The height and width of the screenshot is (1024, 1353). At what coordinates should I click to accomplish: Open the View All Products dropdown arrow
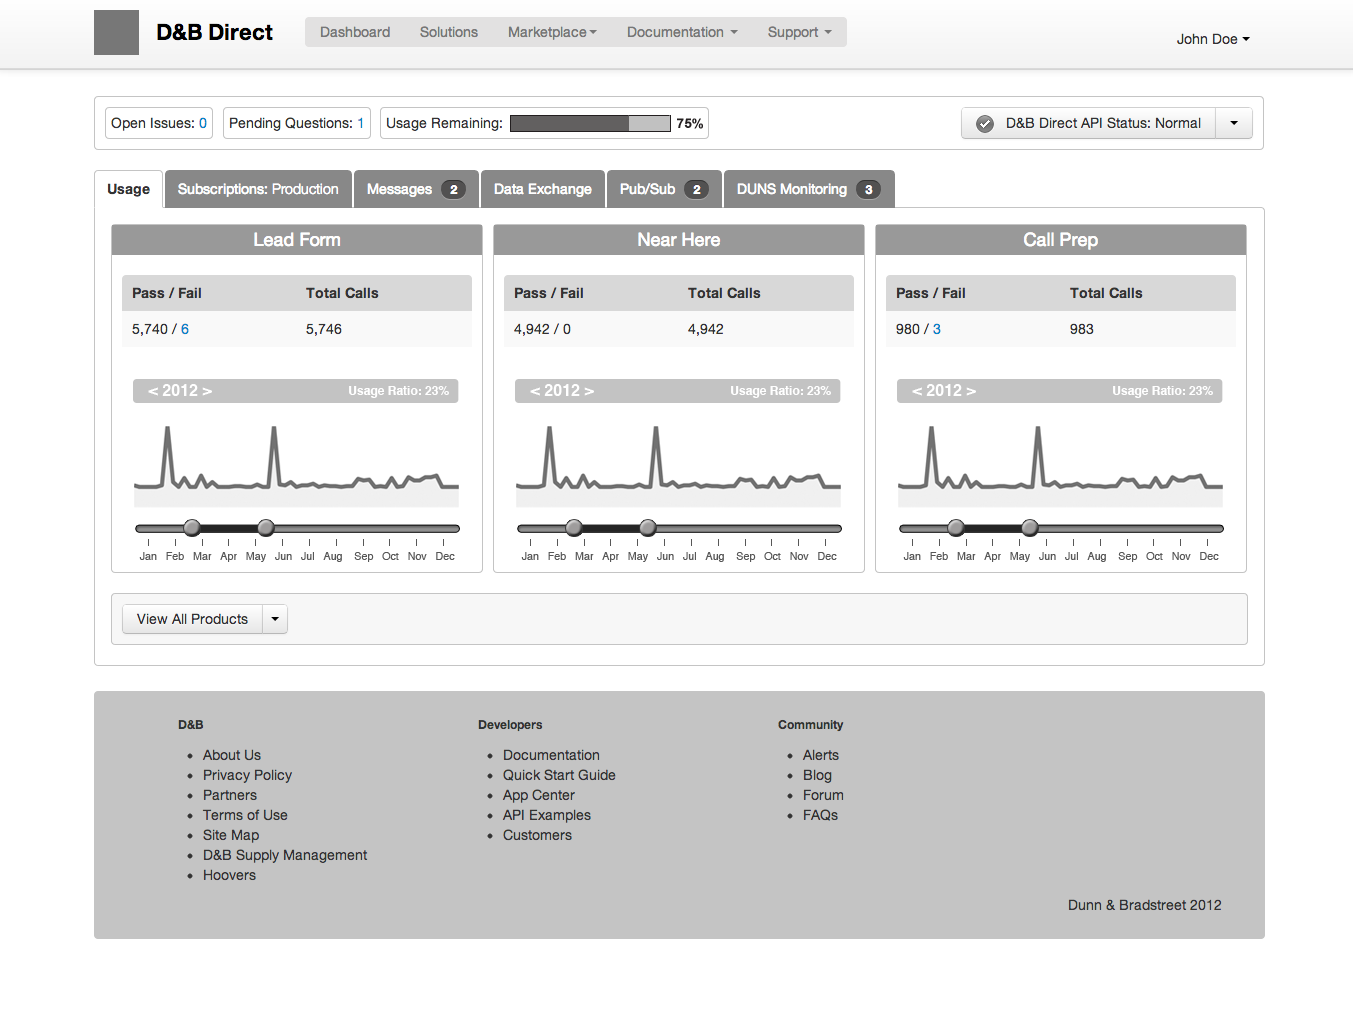coord(275,619)
